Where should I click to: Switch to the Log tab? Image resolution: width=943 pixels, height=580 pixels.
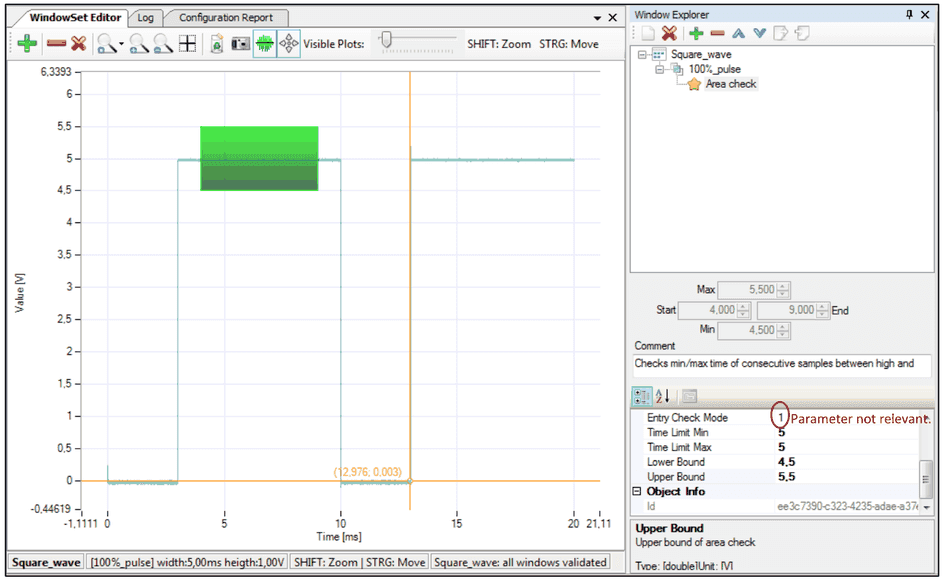(145, 17)
